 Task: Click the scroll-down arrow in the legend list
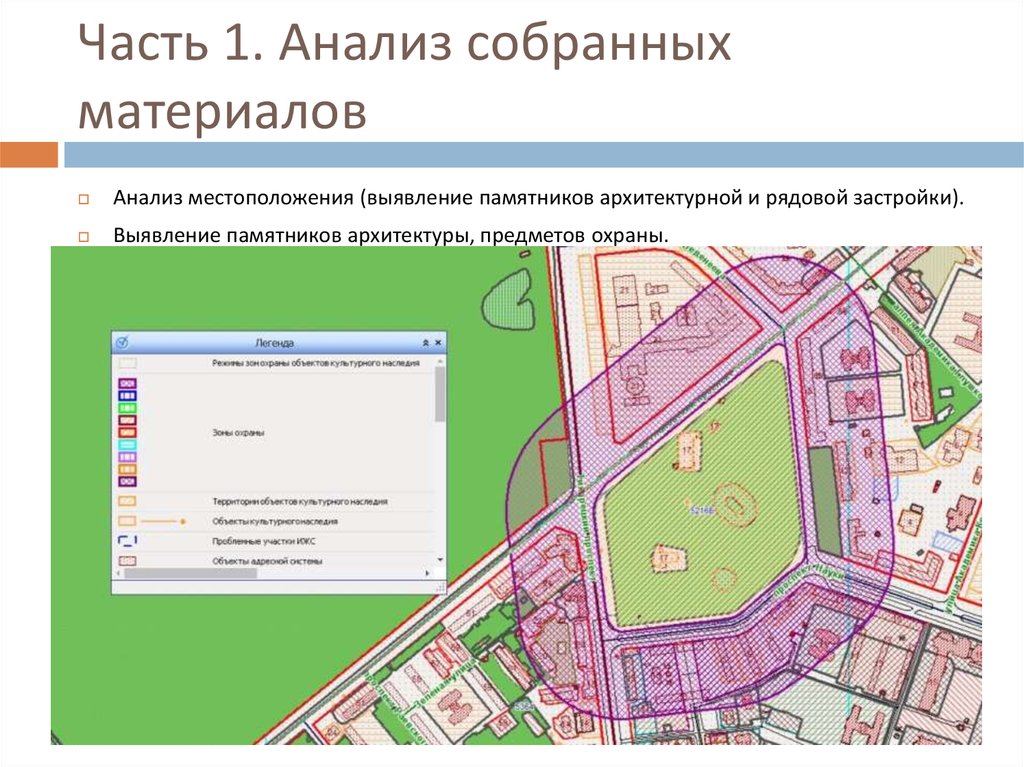coord(440,559)
